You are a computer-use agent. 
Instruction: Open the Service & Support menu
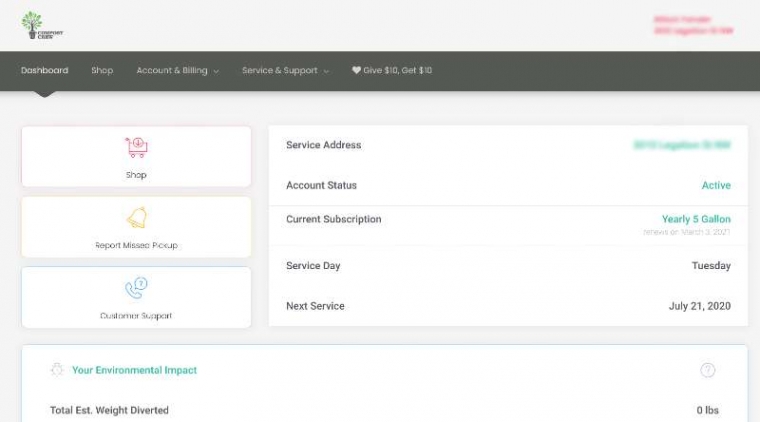point(280,70)
